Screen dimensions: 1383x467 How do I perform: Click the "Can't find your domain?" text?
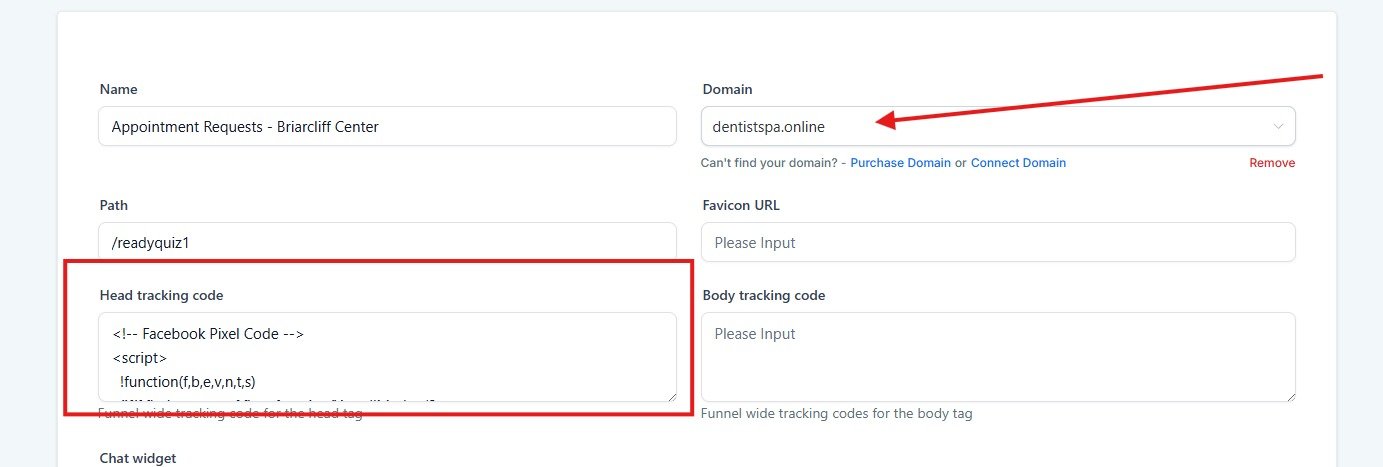click(x=768, y=163)
